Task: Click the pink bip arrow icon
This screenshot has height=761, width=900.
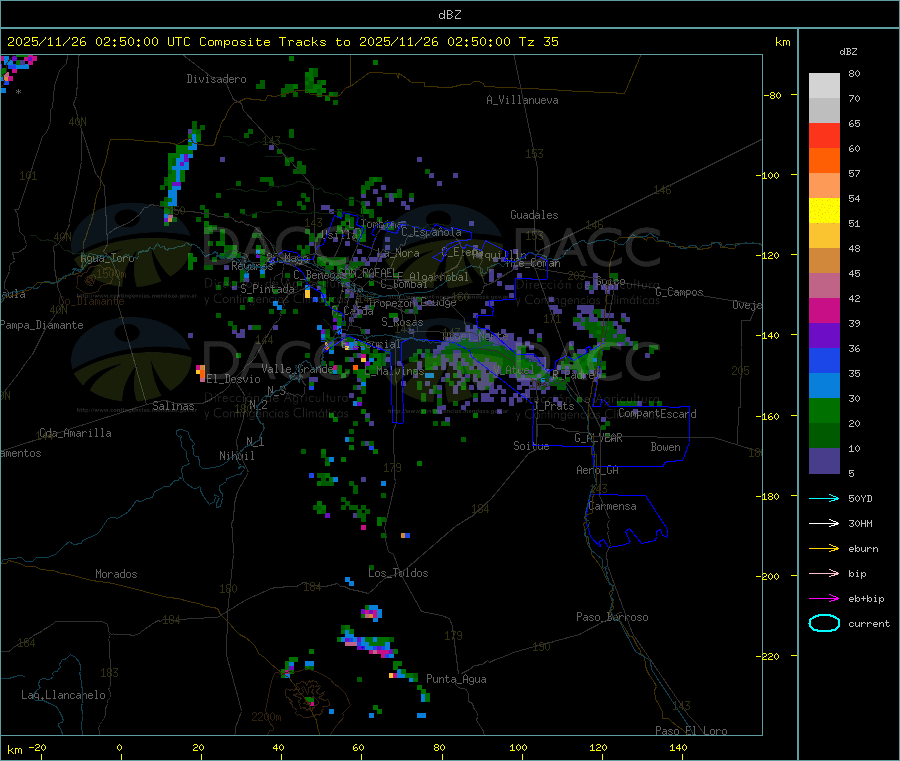Action: 824,573
